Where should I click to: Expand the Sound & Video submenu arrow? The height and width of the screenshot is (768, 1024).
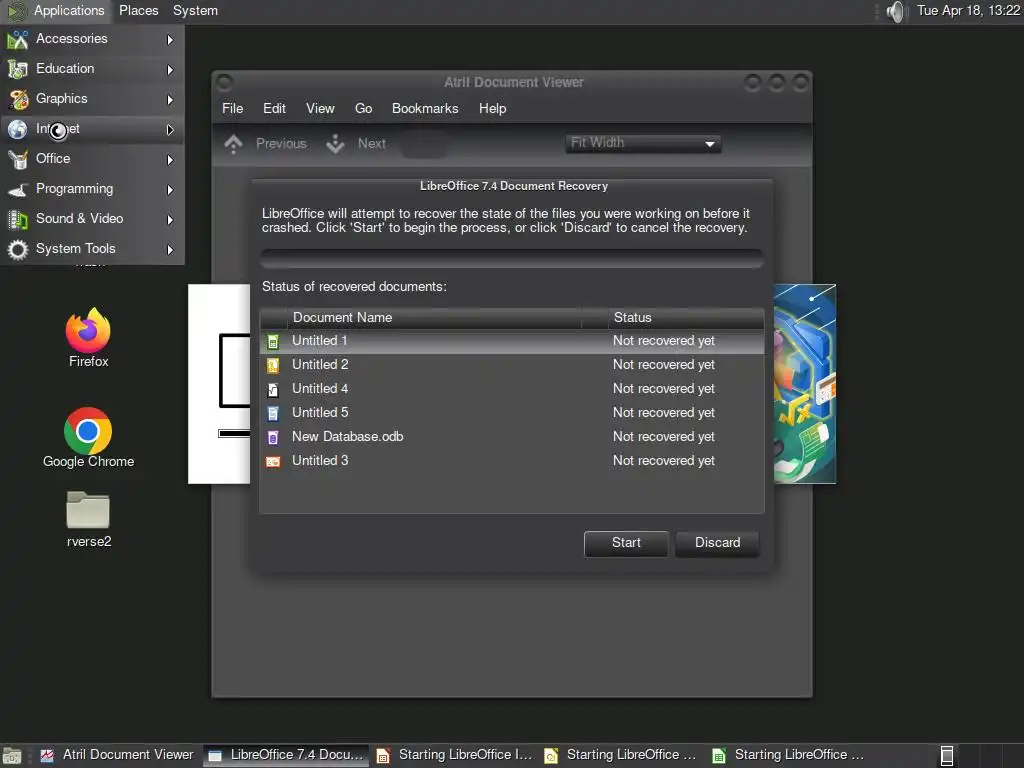170,220
